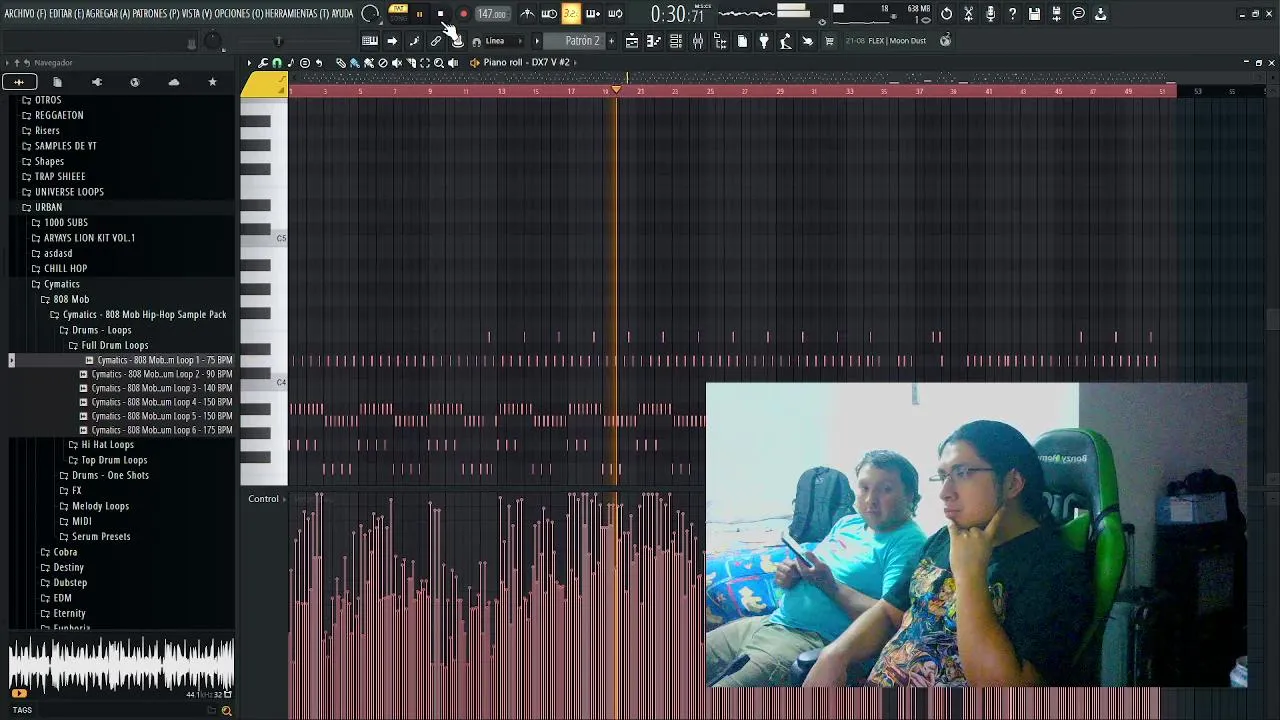Toggle the magnet snap icon in piano roll
The height and width of the screenshot is (720, 1280).
[x=277, y=62]
